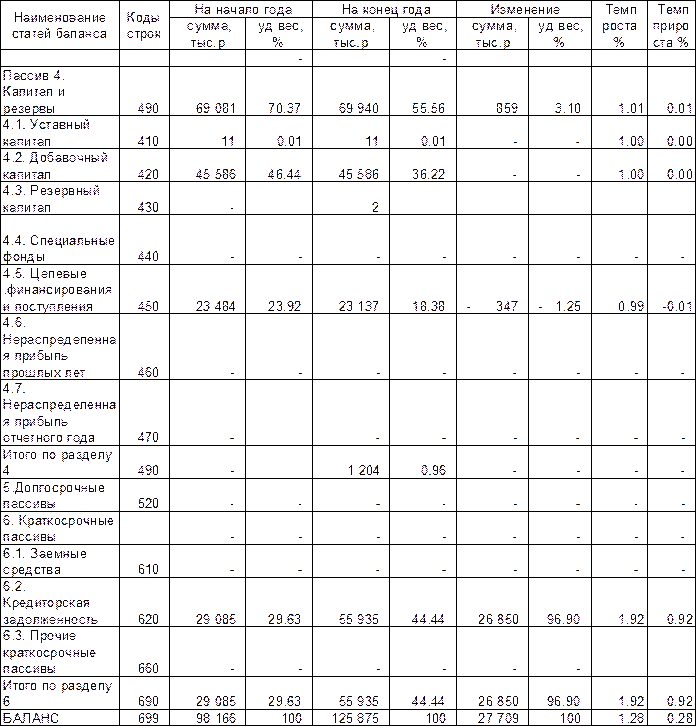This screenshot has width=696, height=726.
Task: Click the row label 'БАЛАНС'
Action: [x=31, y=718]
